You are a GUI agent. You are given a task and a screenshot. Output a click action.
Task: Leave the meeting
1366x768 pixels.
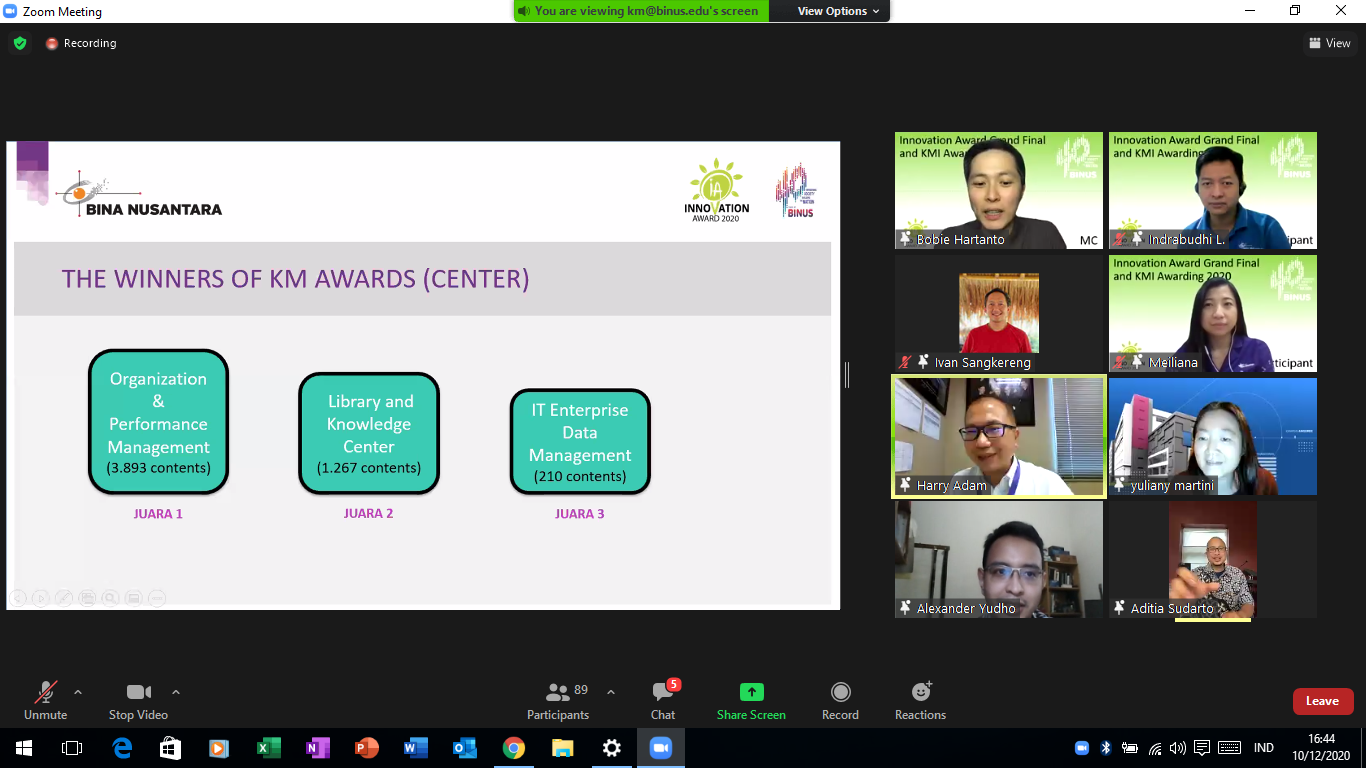click(x=1322, y=701)
